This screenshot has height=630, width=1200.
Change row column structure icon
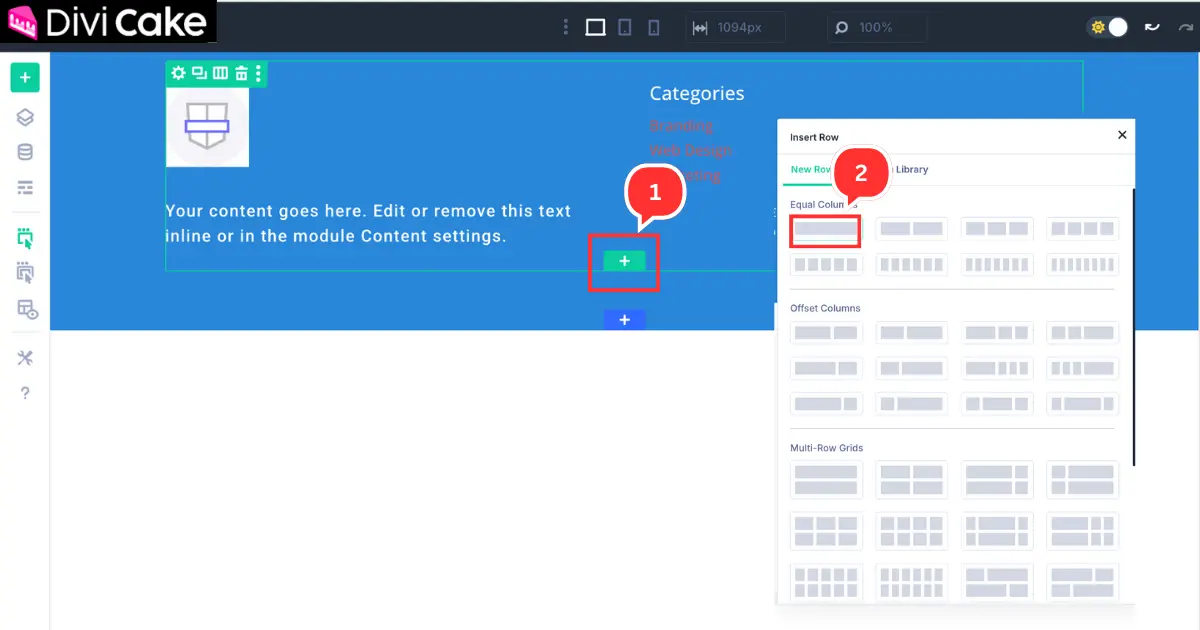(x=219, y=73)
